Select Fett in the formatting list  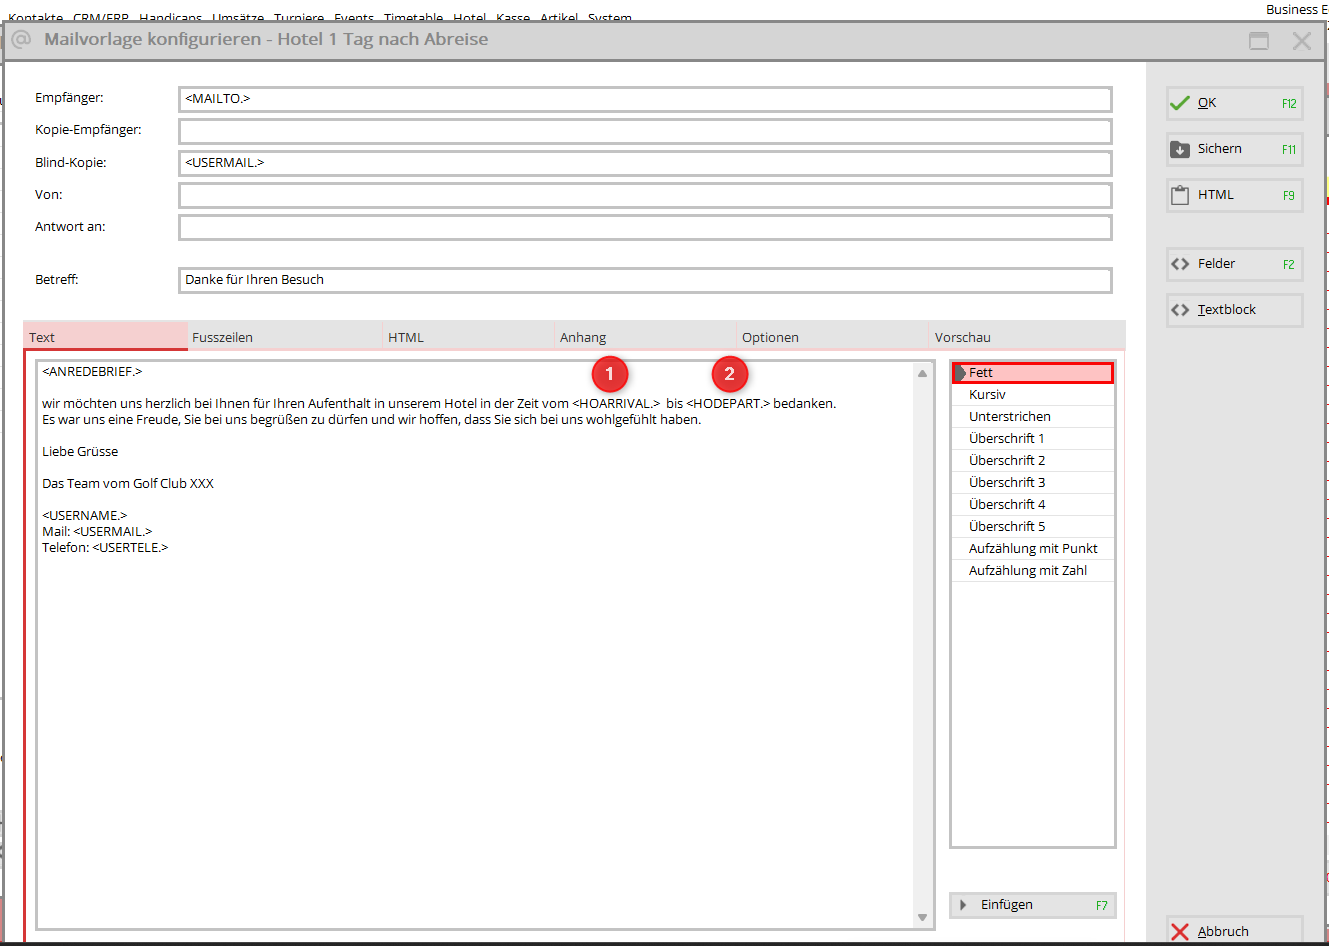pyautogui.click(x=1033, y=373)
